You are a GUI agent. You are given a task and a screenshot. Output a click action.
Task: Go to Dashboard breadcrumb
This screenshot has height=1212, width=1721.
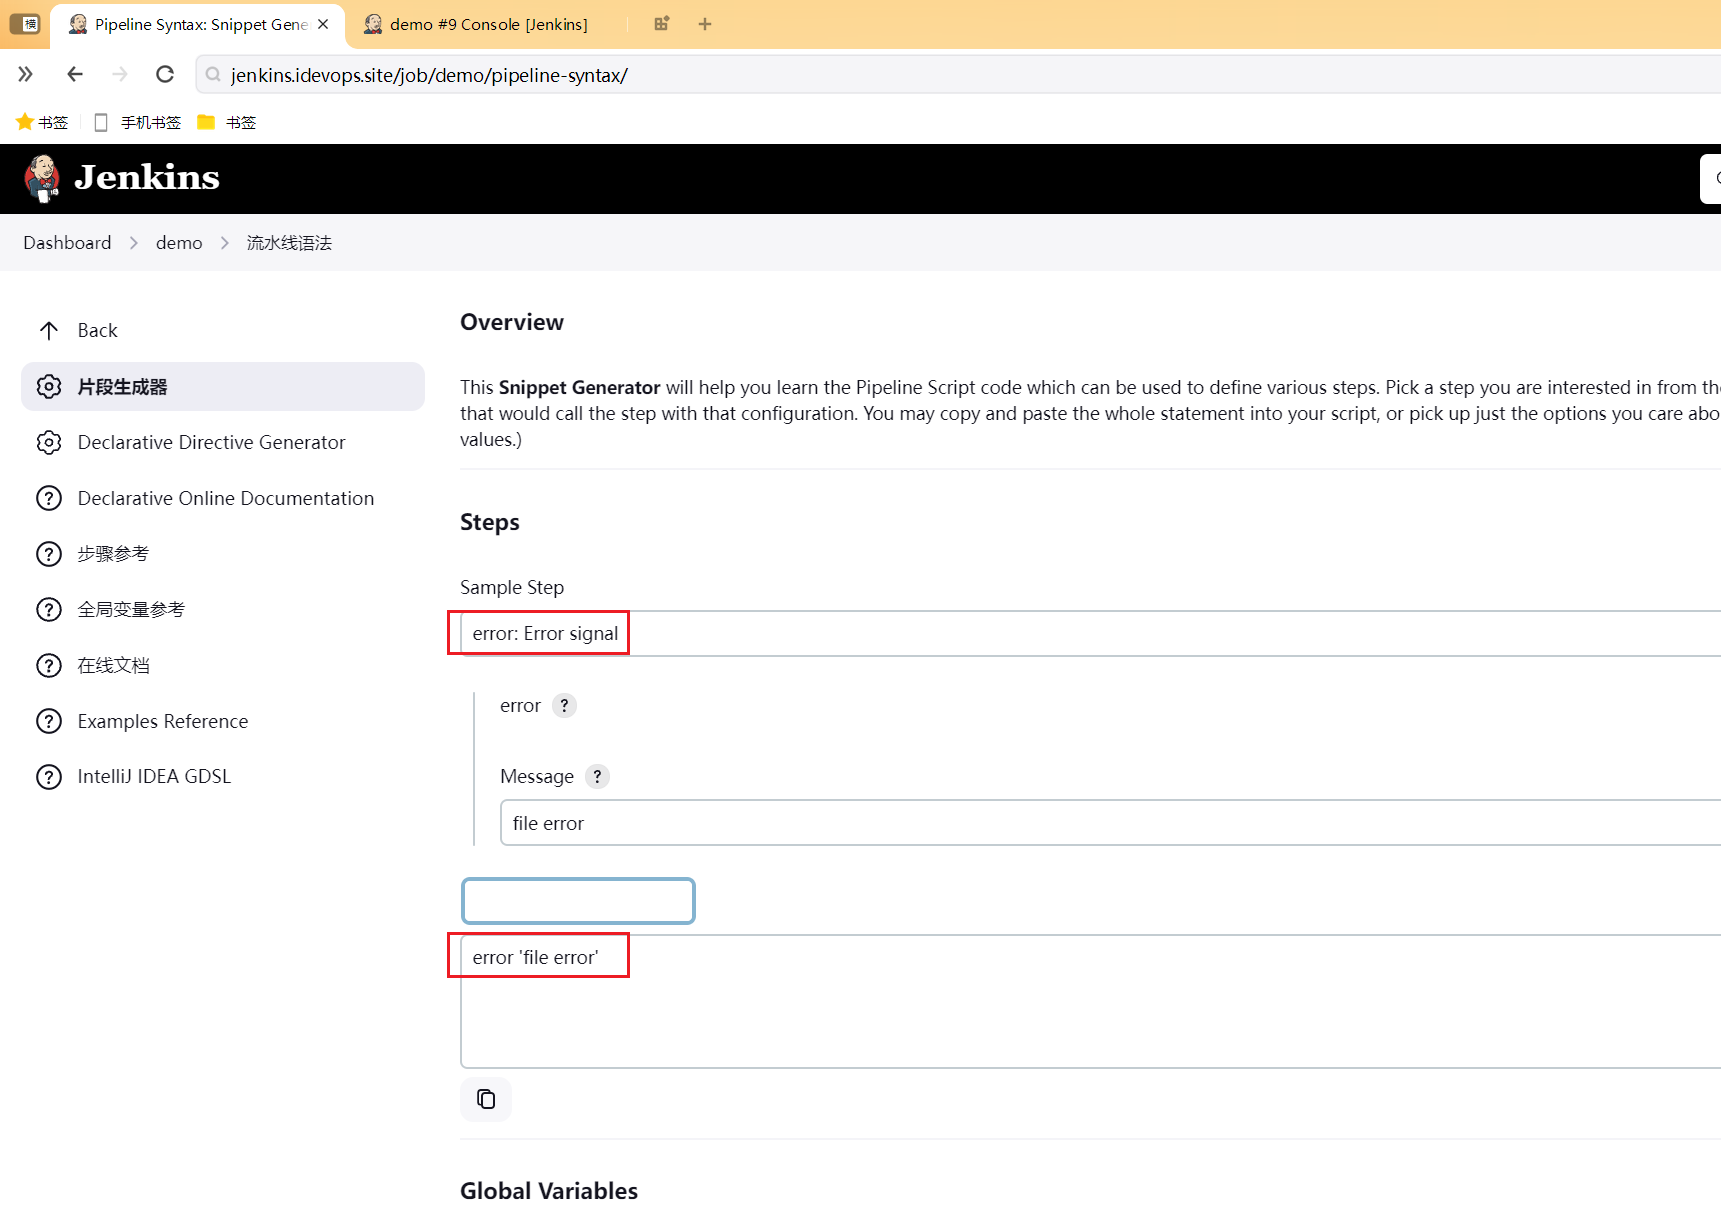(x=67, y=243)
